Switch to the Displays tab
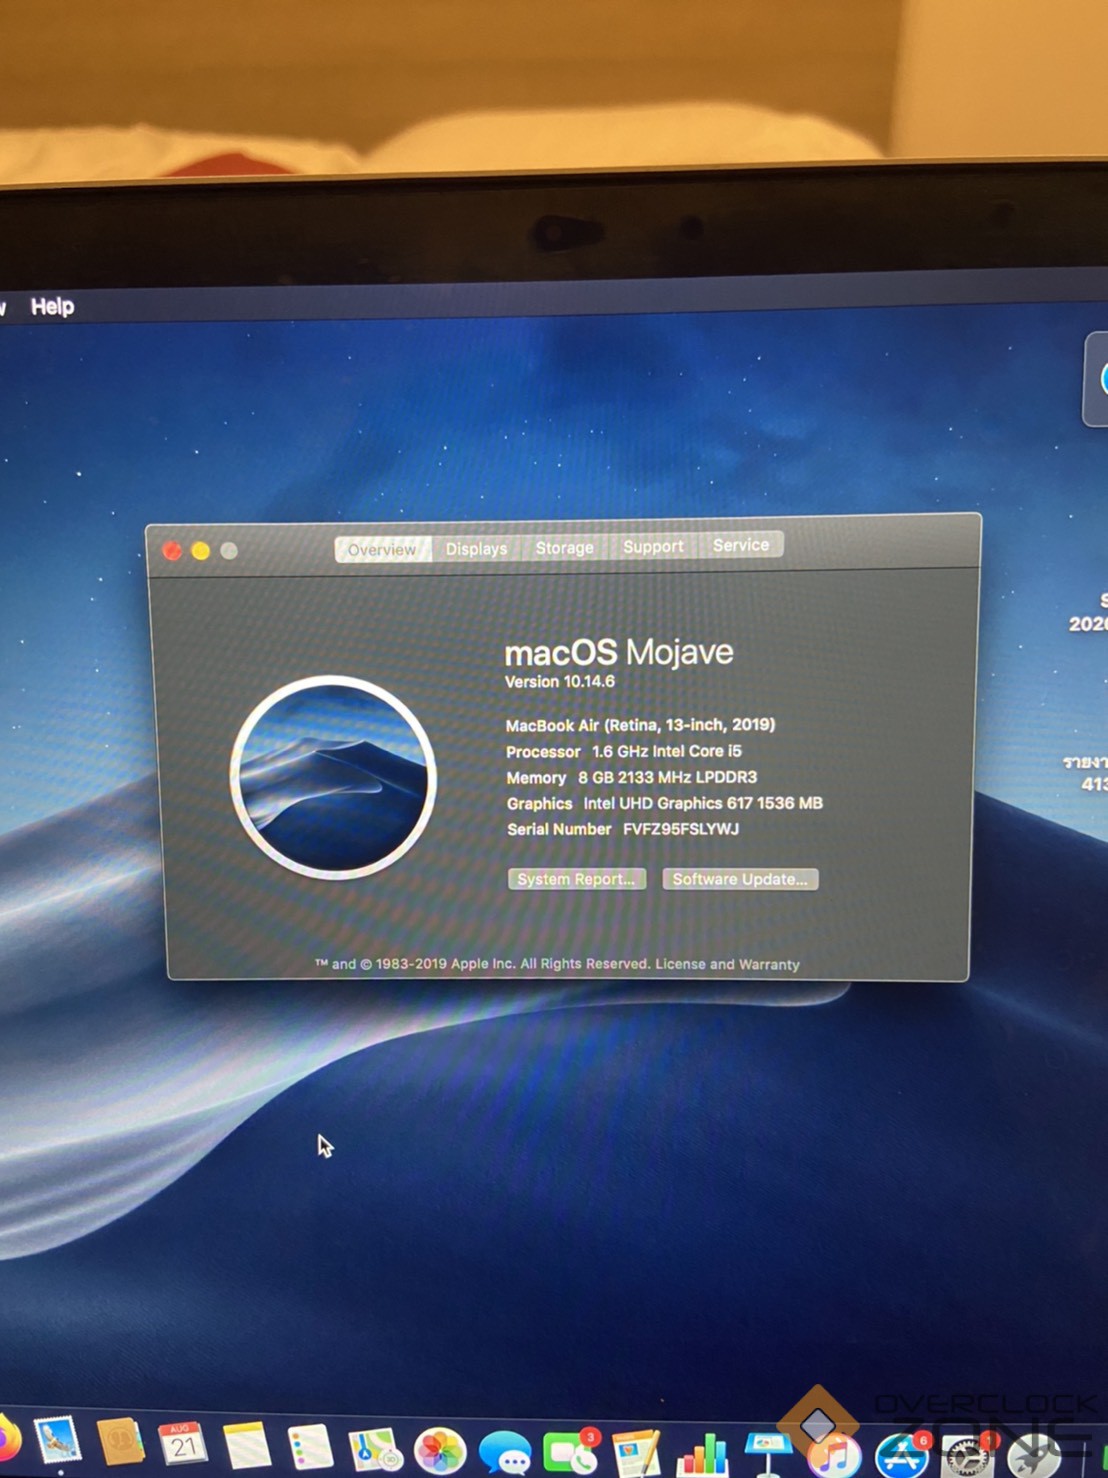 pos(476,549)
